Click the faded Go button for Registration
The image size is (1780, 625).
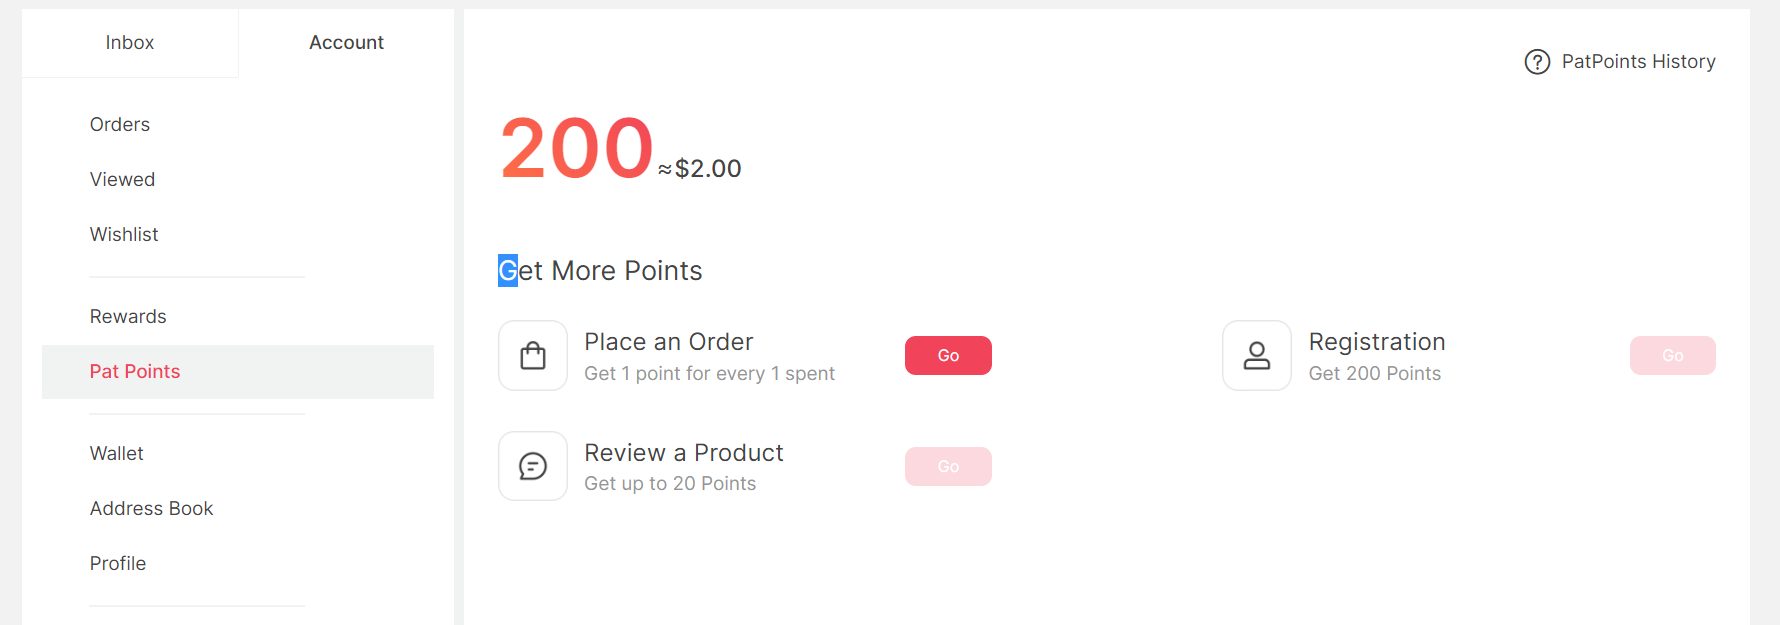point(1673,356)
